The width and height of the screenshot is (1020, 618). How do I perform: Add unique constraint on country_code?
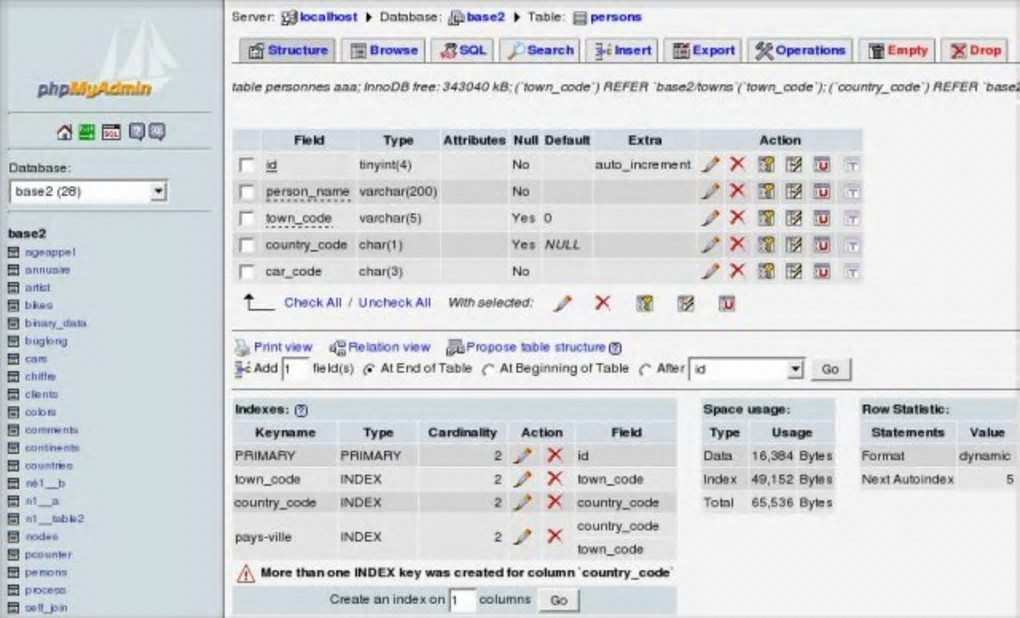822,245
